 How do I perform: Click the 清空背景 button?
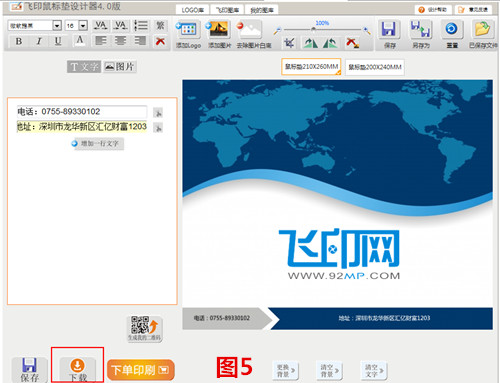[x=330, y=370]
